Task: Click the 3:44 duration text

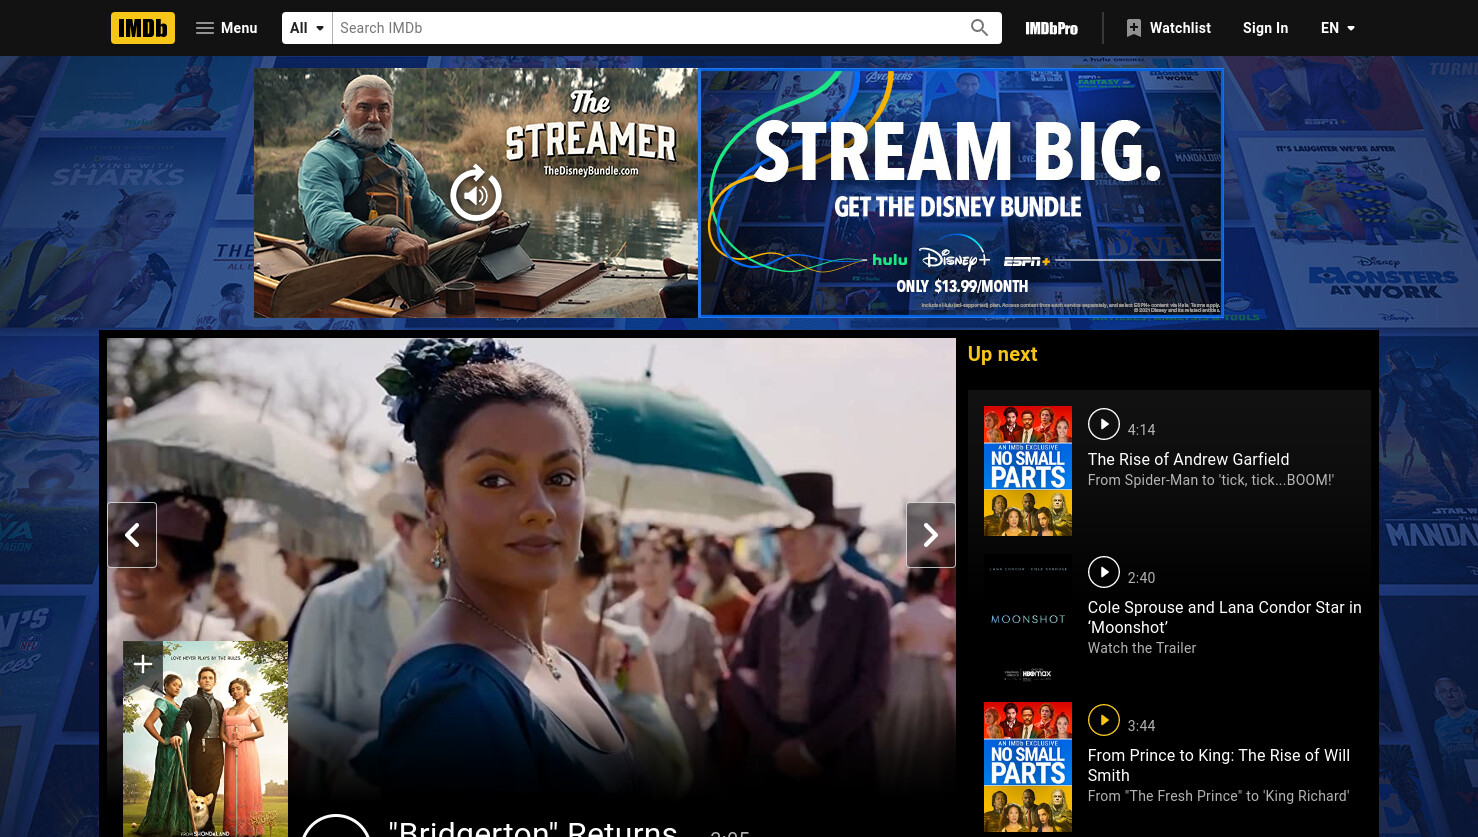Action: [1141, 726]
